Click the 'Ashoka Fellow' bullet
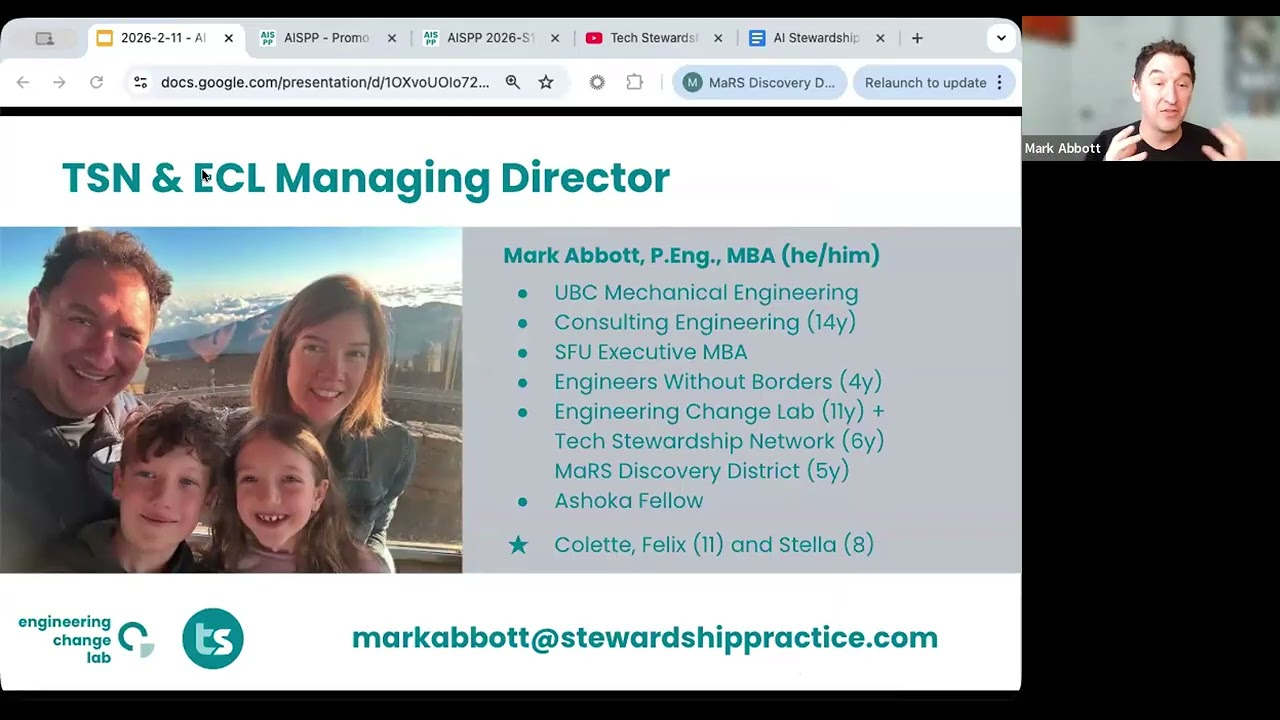This screenshot has width=1280, height=720. [x=629, y=501]
